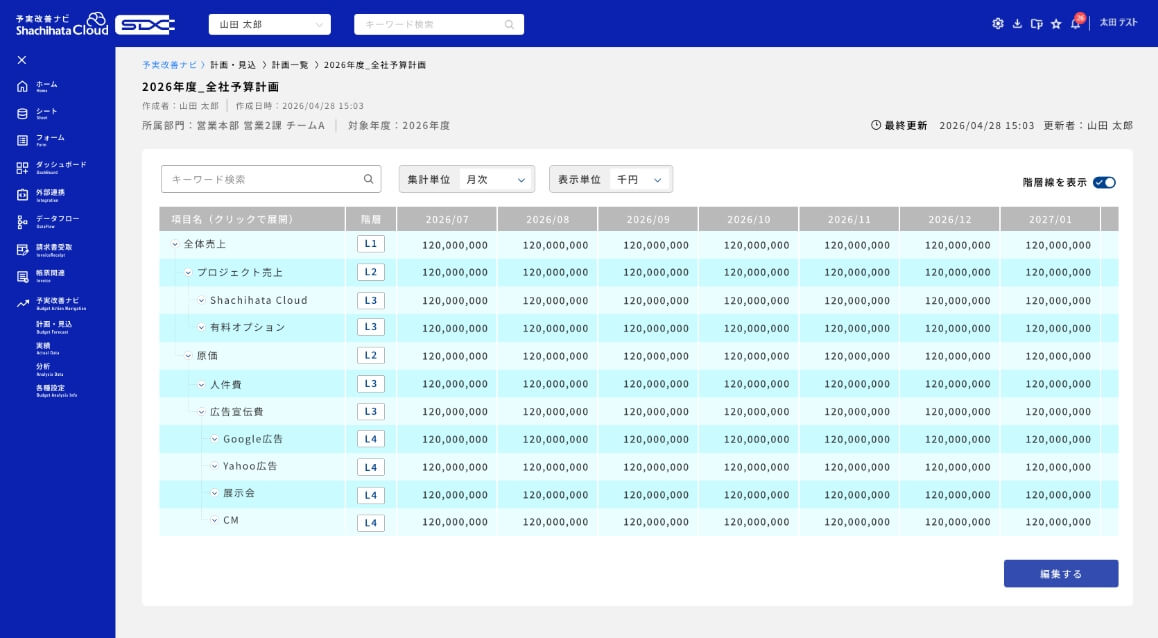Open 計画・見込 submenu in sidebar
Image resolution: width=1158 pixels, height=638 pixels.
click(x=54, y=326)
